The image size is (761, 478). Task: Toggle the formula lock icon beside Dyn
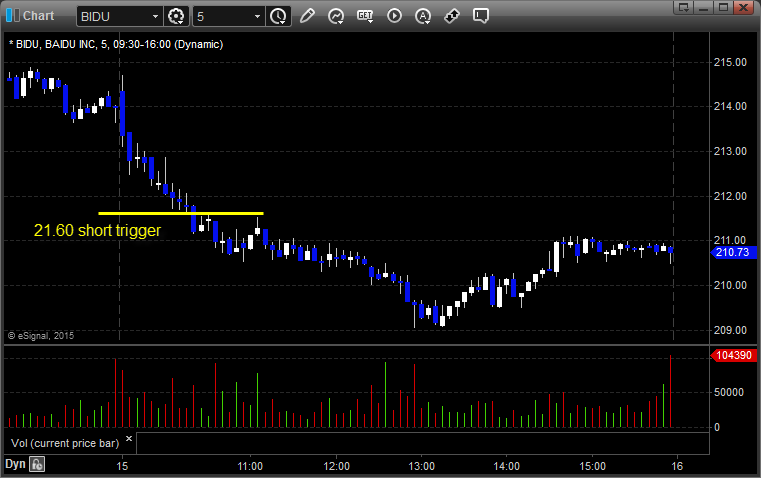click(37, 464)
